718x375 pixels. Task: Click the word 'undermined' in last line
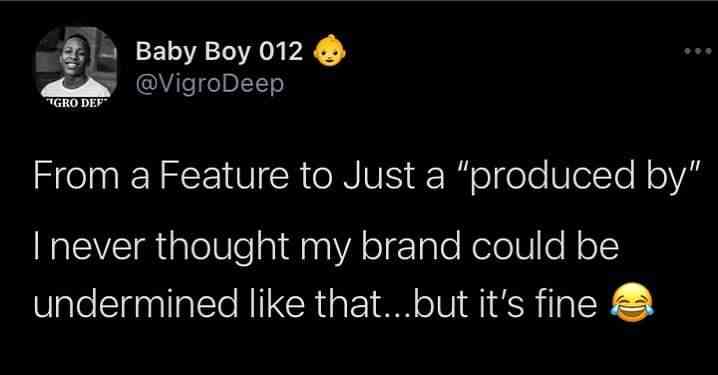[x=136, y=303]
